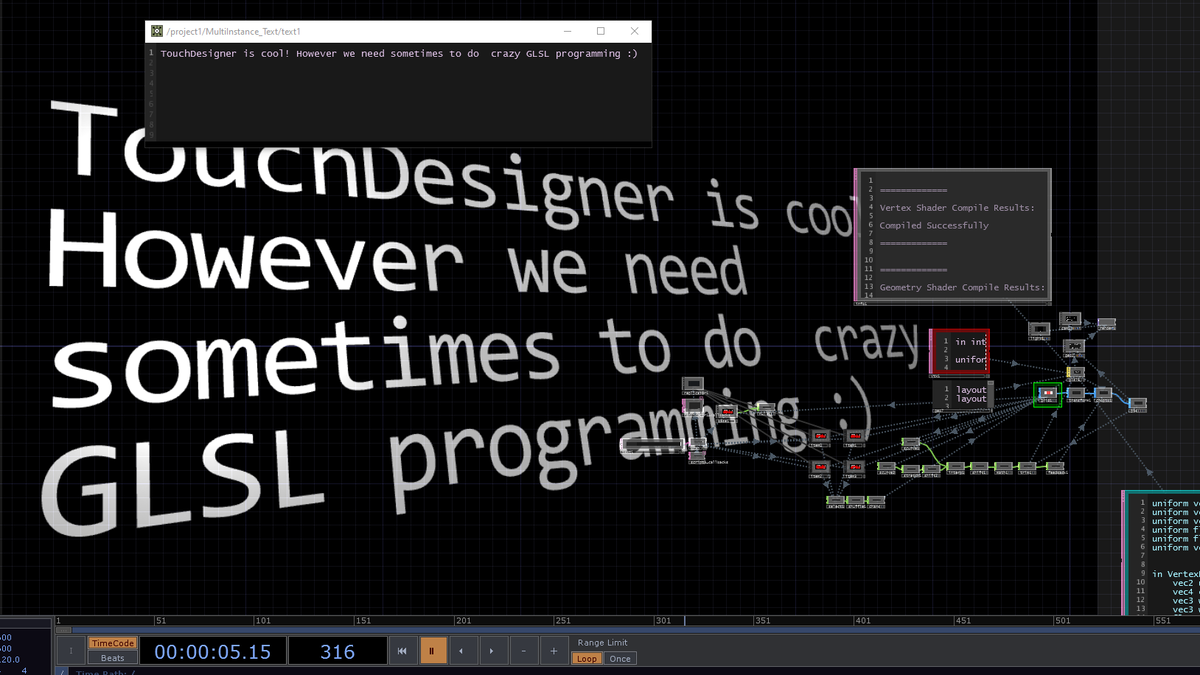
Task: Select the node with the yellow flag
Action: (1075, 373)
